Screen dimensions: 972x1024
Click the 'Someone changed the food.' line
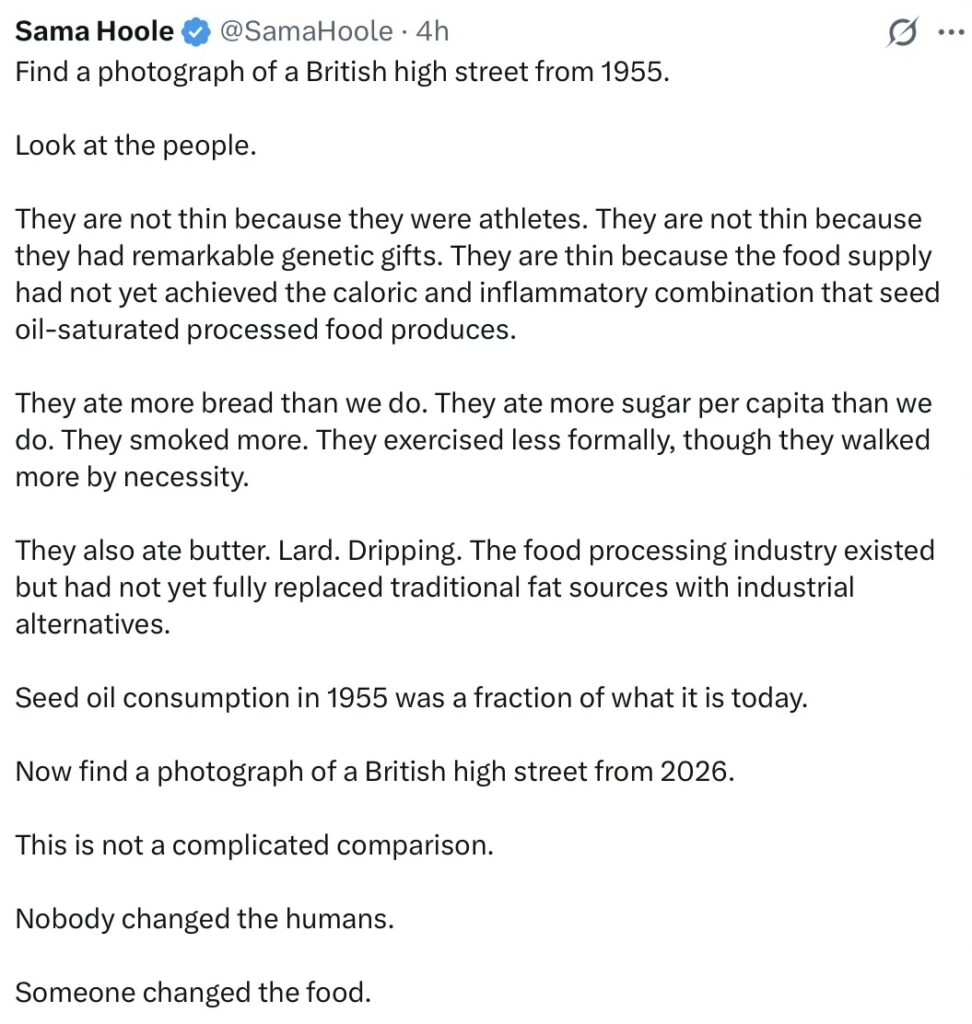[193, 992]
